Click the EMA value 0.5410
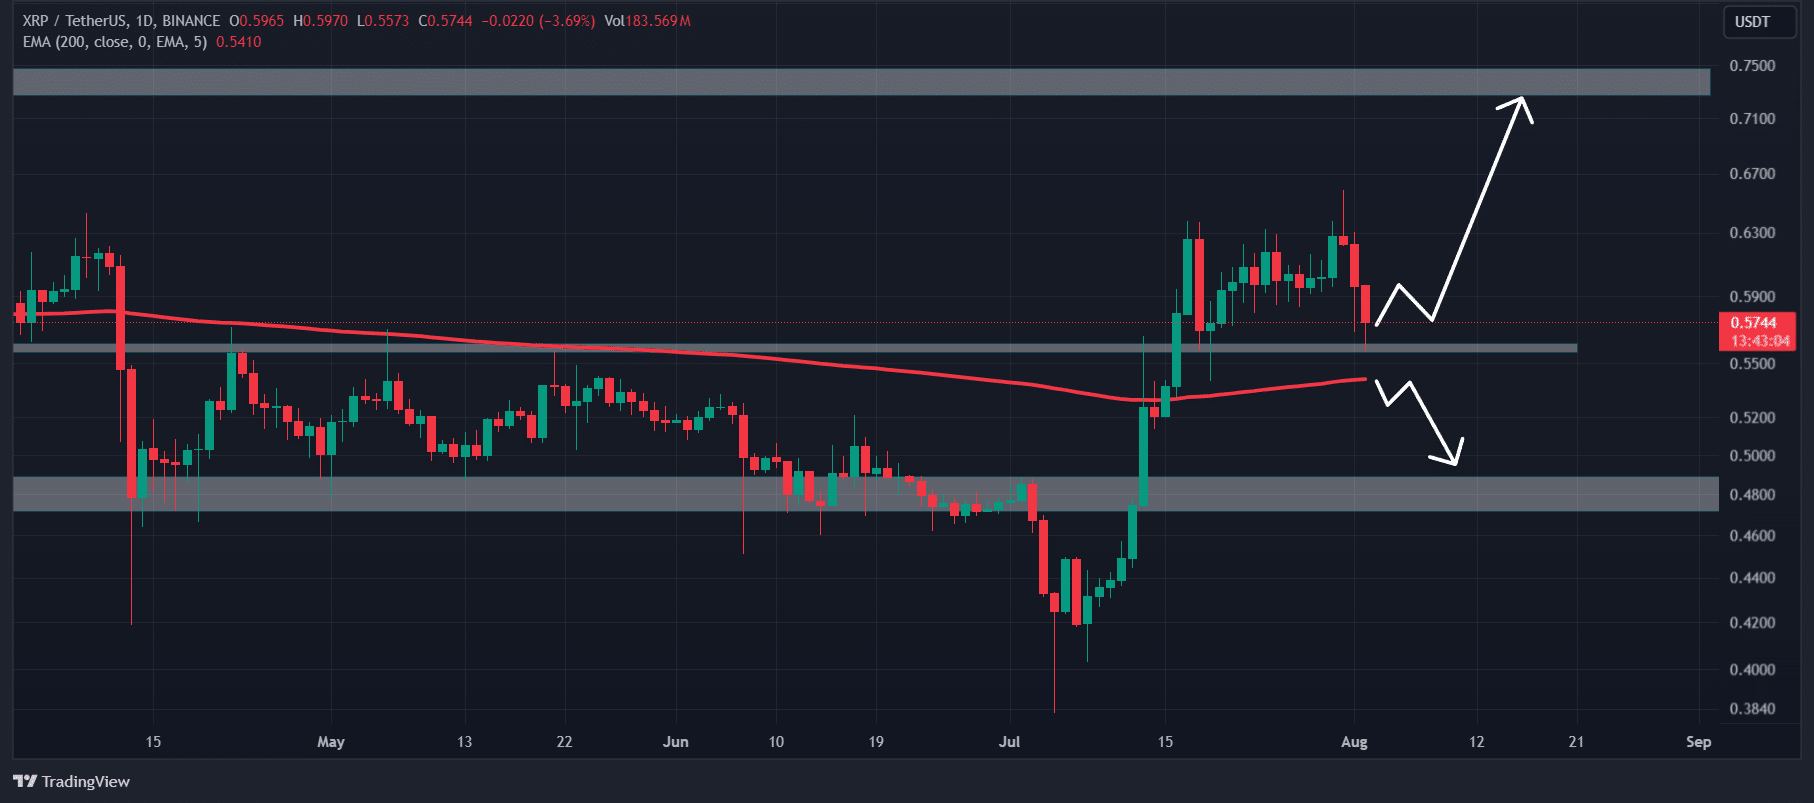This screenshot has width=1814, height=803. [x=239, y=42]
